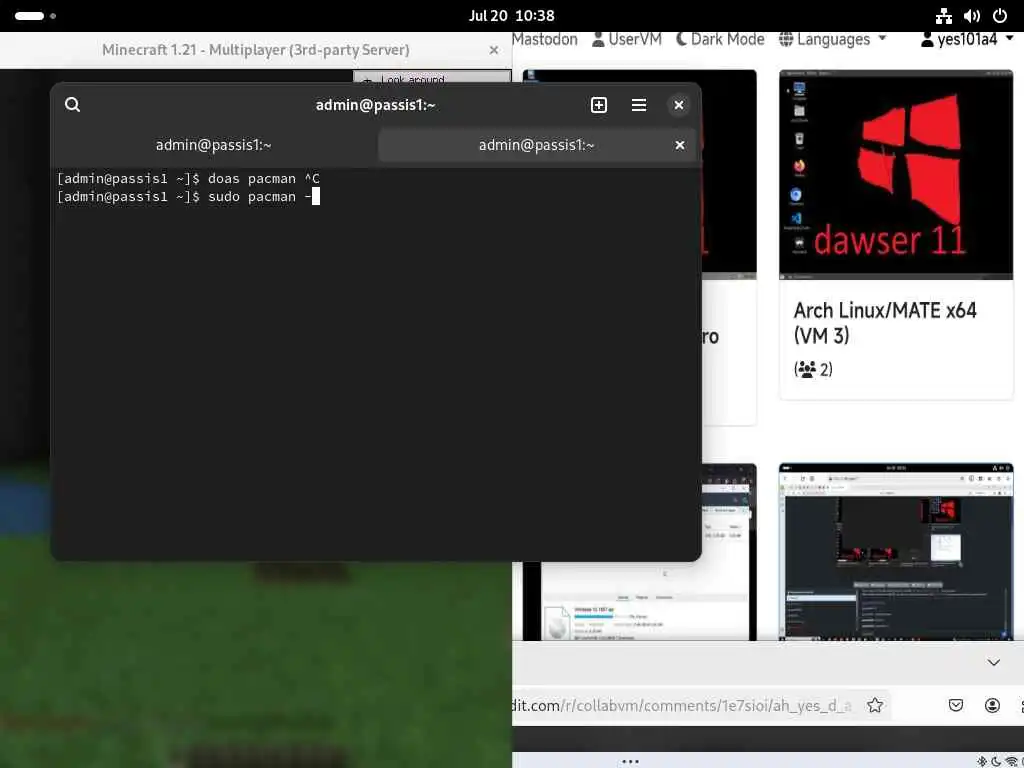Close the second terminal tab
Screen dimensions: 1024x768
pyautogui.click(x=680, y=145)
